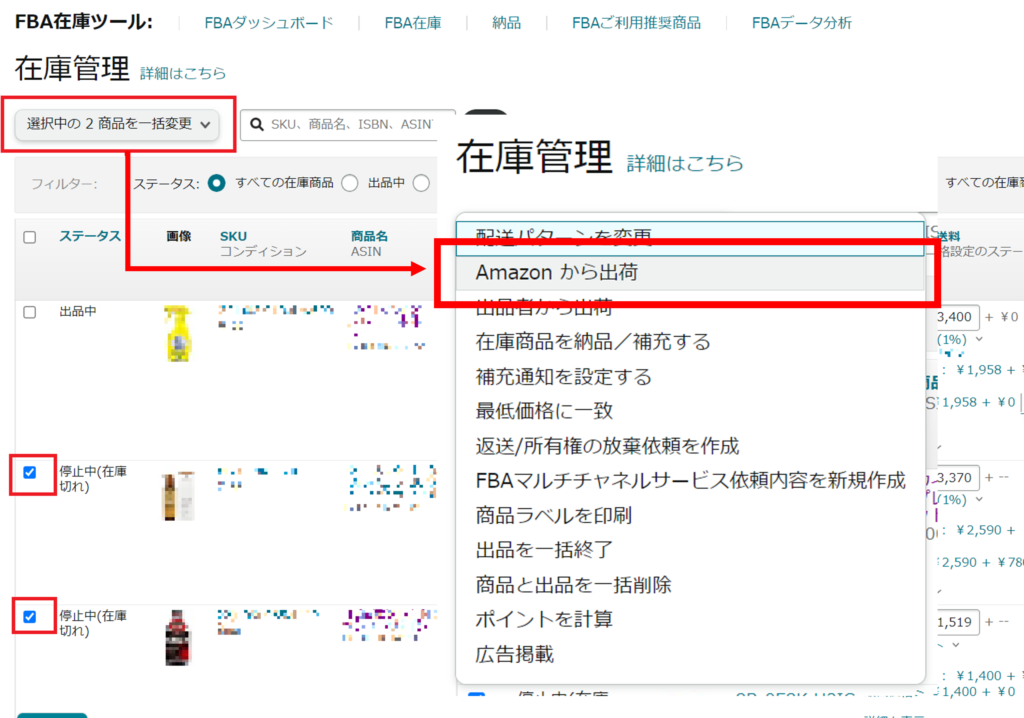The height and width of the screenshot is (718, 1024).
Task: Edit the 3,370 price field
Action: point(957,478)
